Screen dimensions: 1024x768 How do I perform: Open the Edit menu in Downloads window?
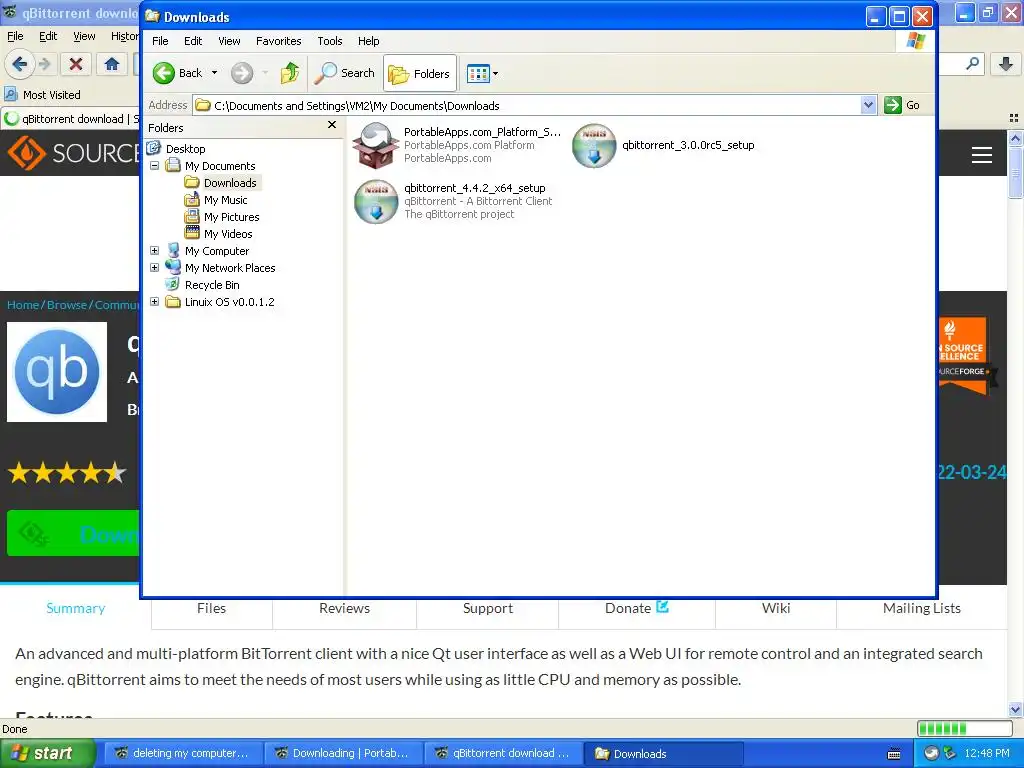point(193,41)
